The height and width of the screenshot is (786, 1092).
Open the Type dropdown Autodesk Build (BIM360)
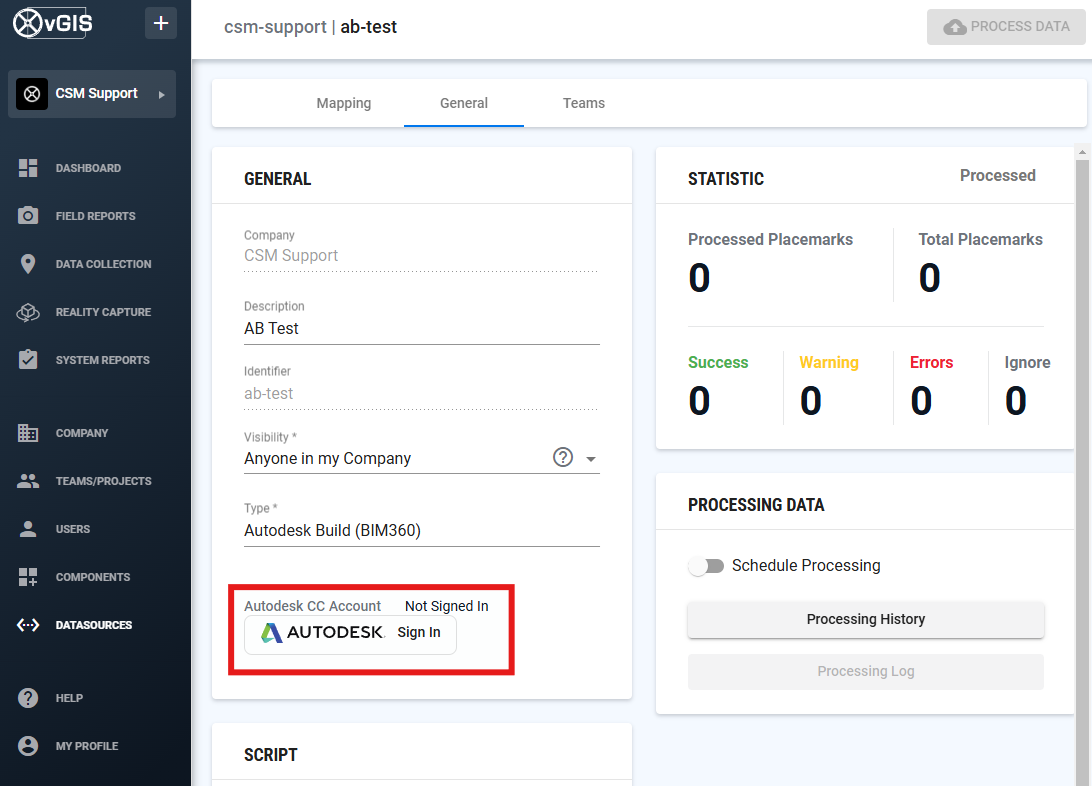click(421, 530)
